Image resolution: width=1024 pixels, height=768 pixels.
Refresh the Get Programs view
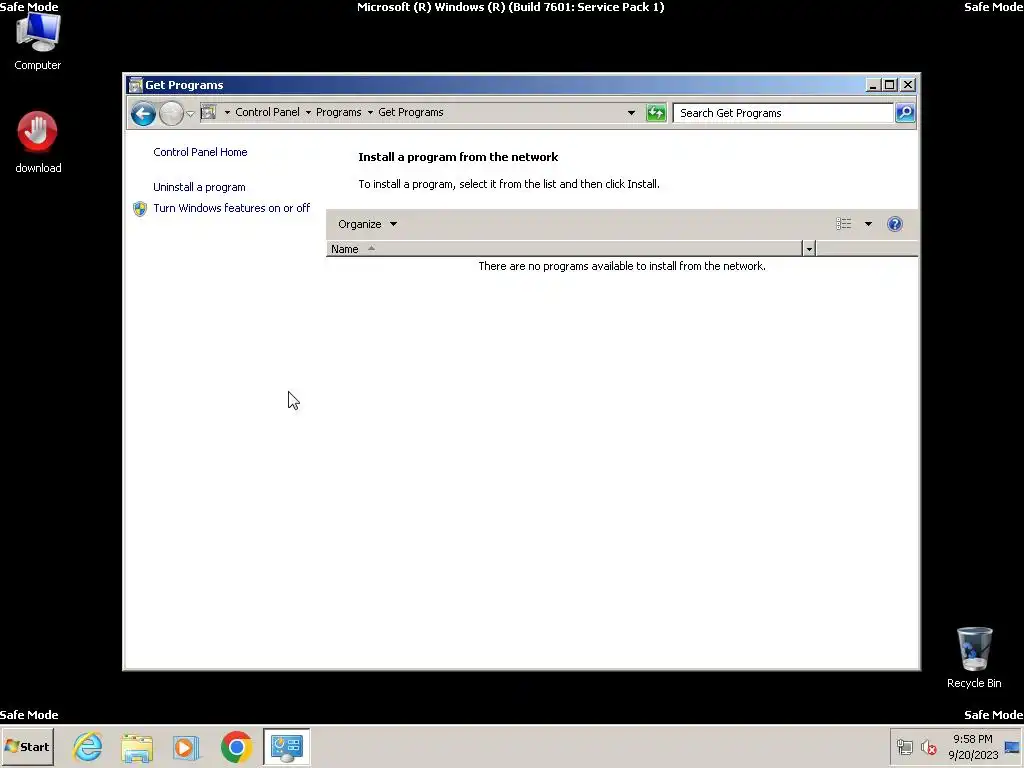pyautogui.click(x=656, y=113)
